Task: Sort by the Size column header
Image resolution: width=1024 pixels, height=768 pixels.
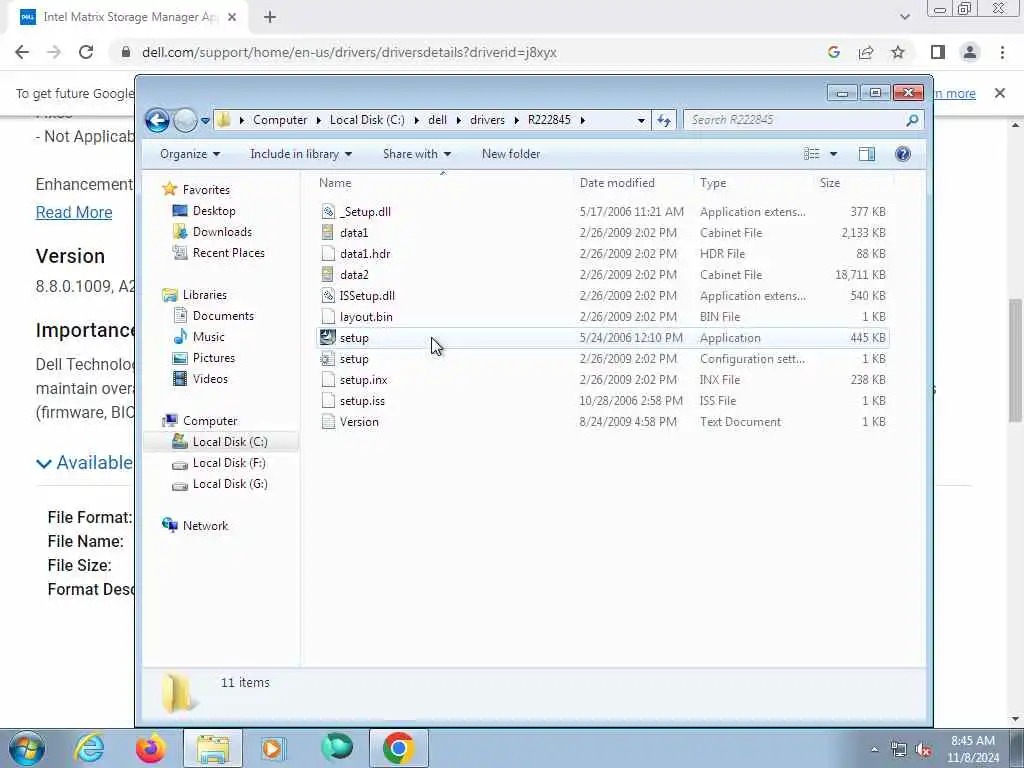Action: click(x=829, y=183)
